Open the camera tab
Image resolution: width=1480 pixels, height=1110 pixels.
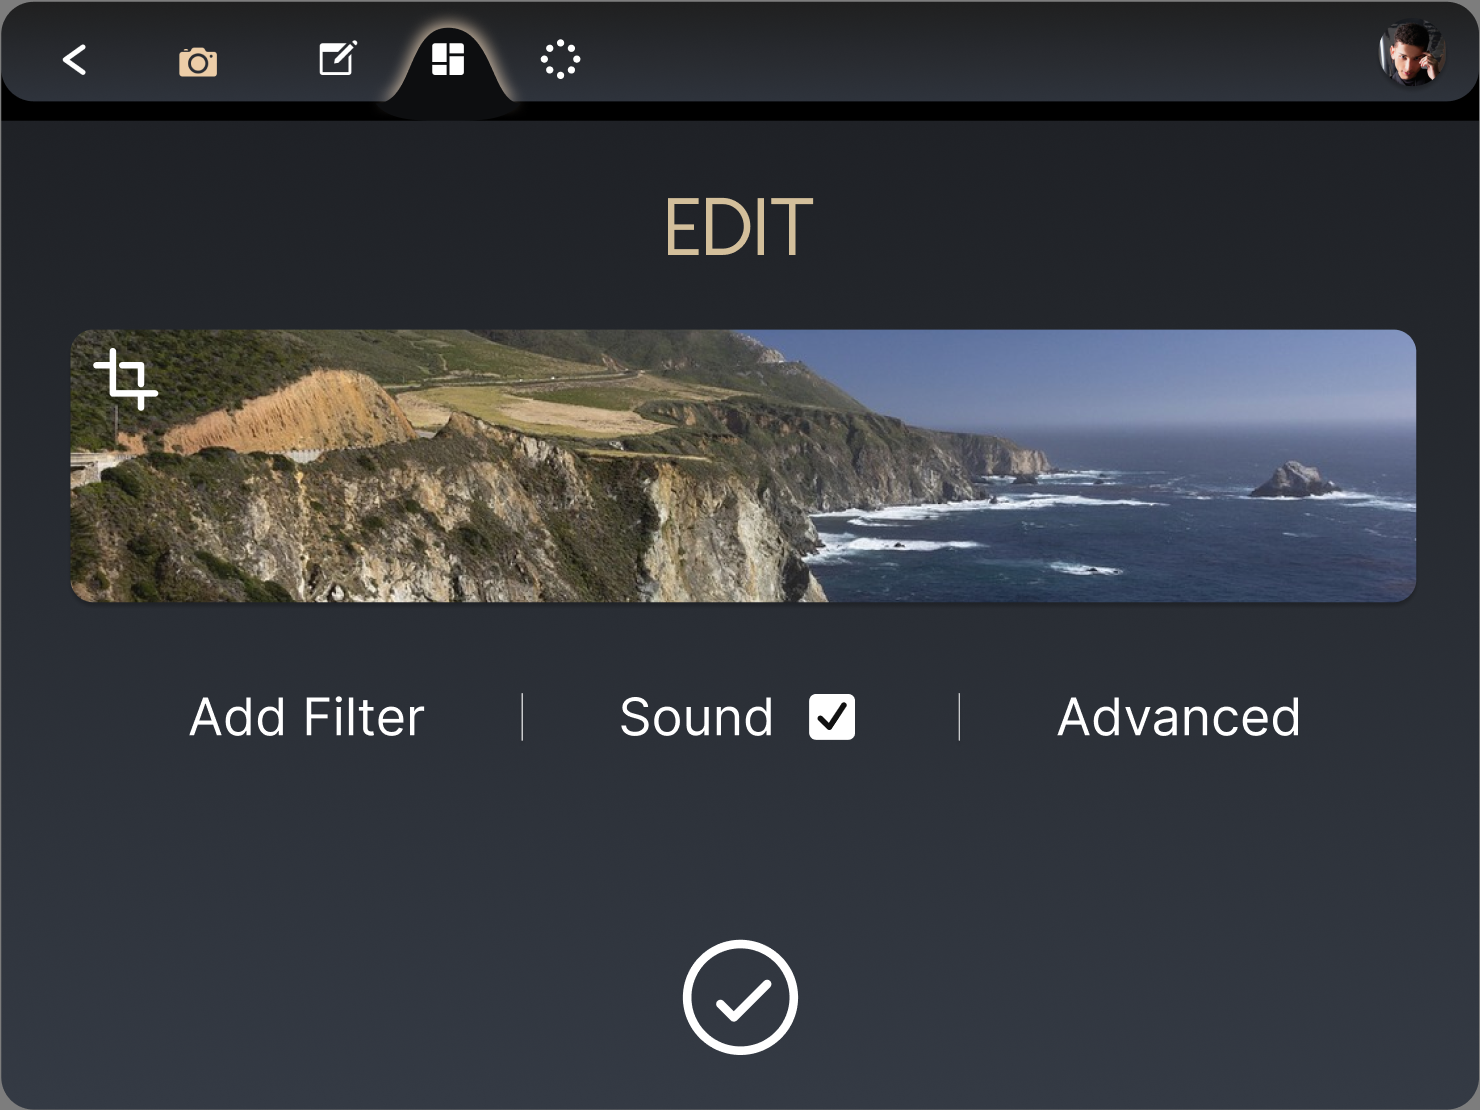(x=198, y=62)
